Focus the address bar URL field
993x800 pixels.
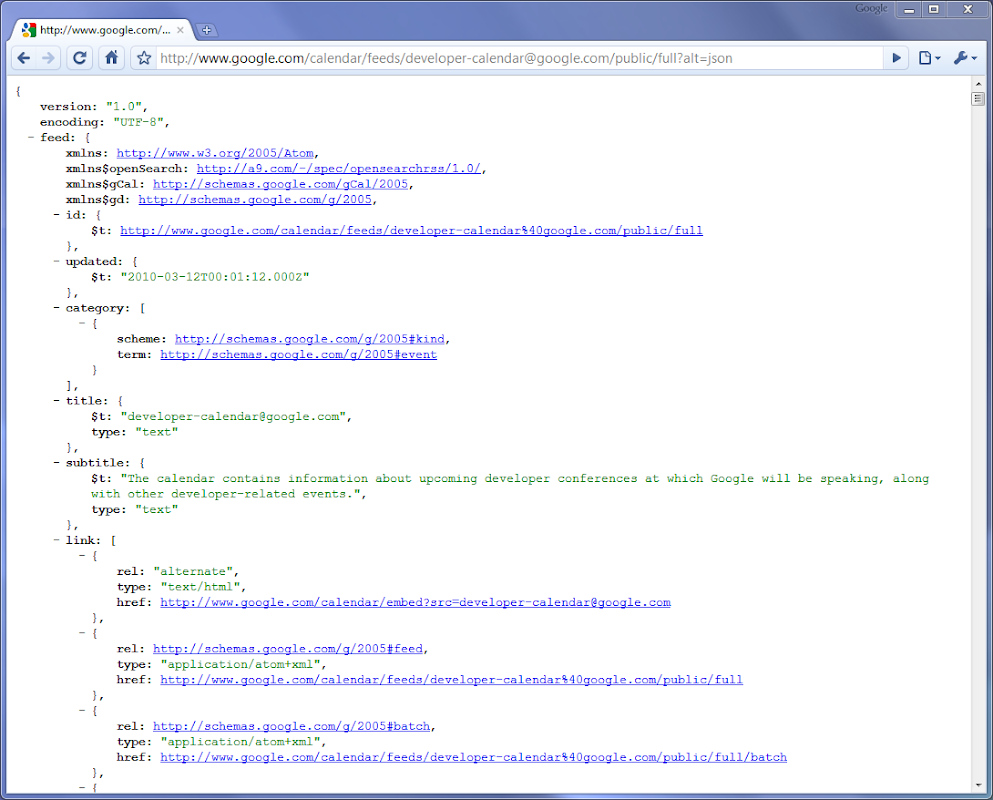pyautogui.click(x=518, y=58)
